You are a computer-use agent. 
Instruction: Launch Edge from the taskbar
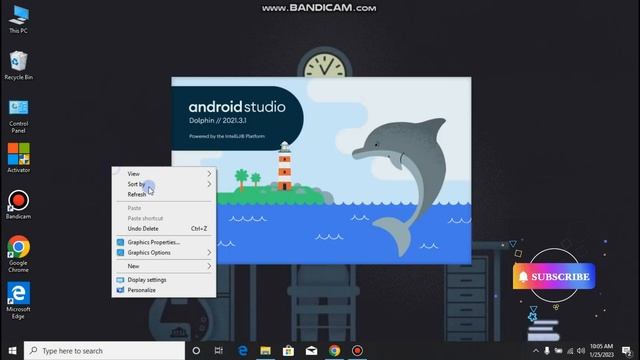pyautogui.click(x=242, y=351)
